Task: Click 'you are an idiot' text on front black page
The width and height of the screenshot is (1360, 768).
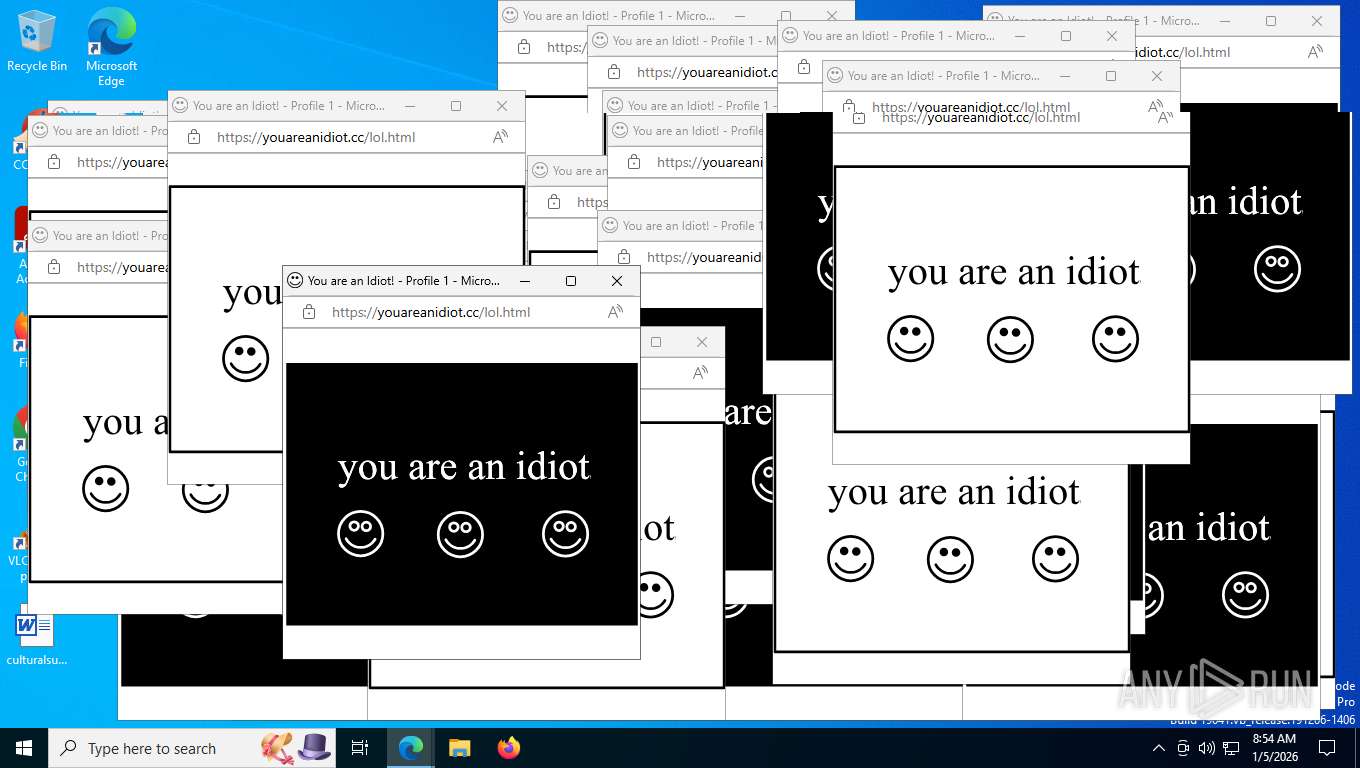Action: coord(464,467)
